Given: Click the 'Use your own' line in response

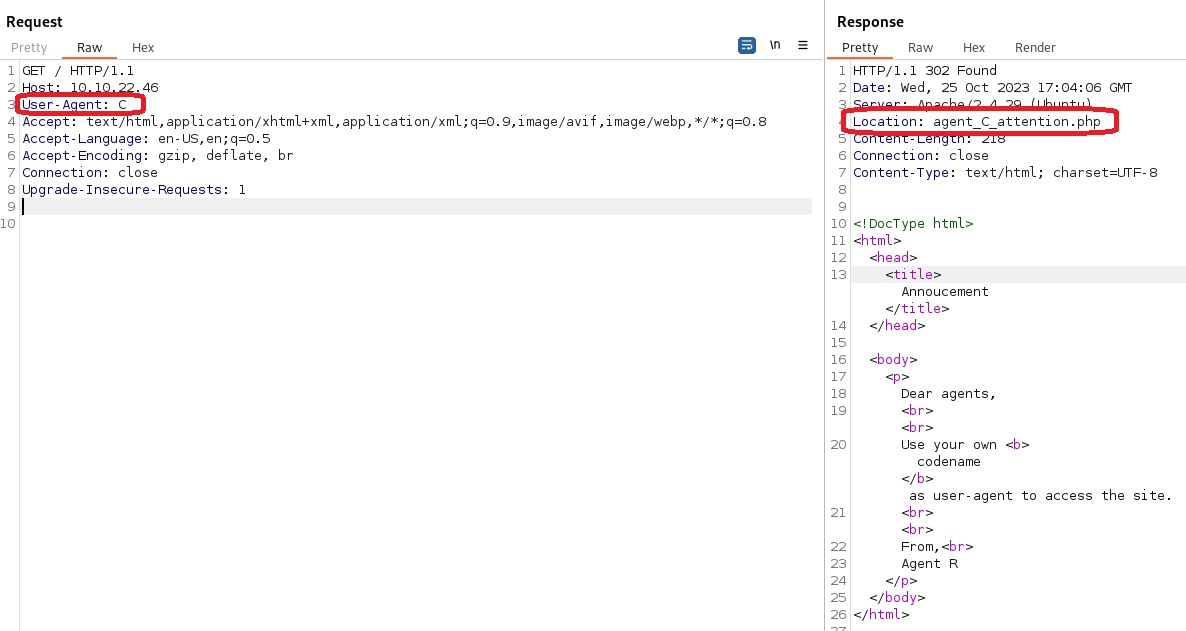Looking at the screenshot, I should click(x=964, y=445).
